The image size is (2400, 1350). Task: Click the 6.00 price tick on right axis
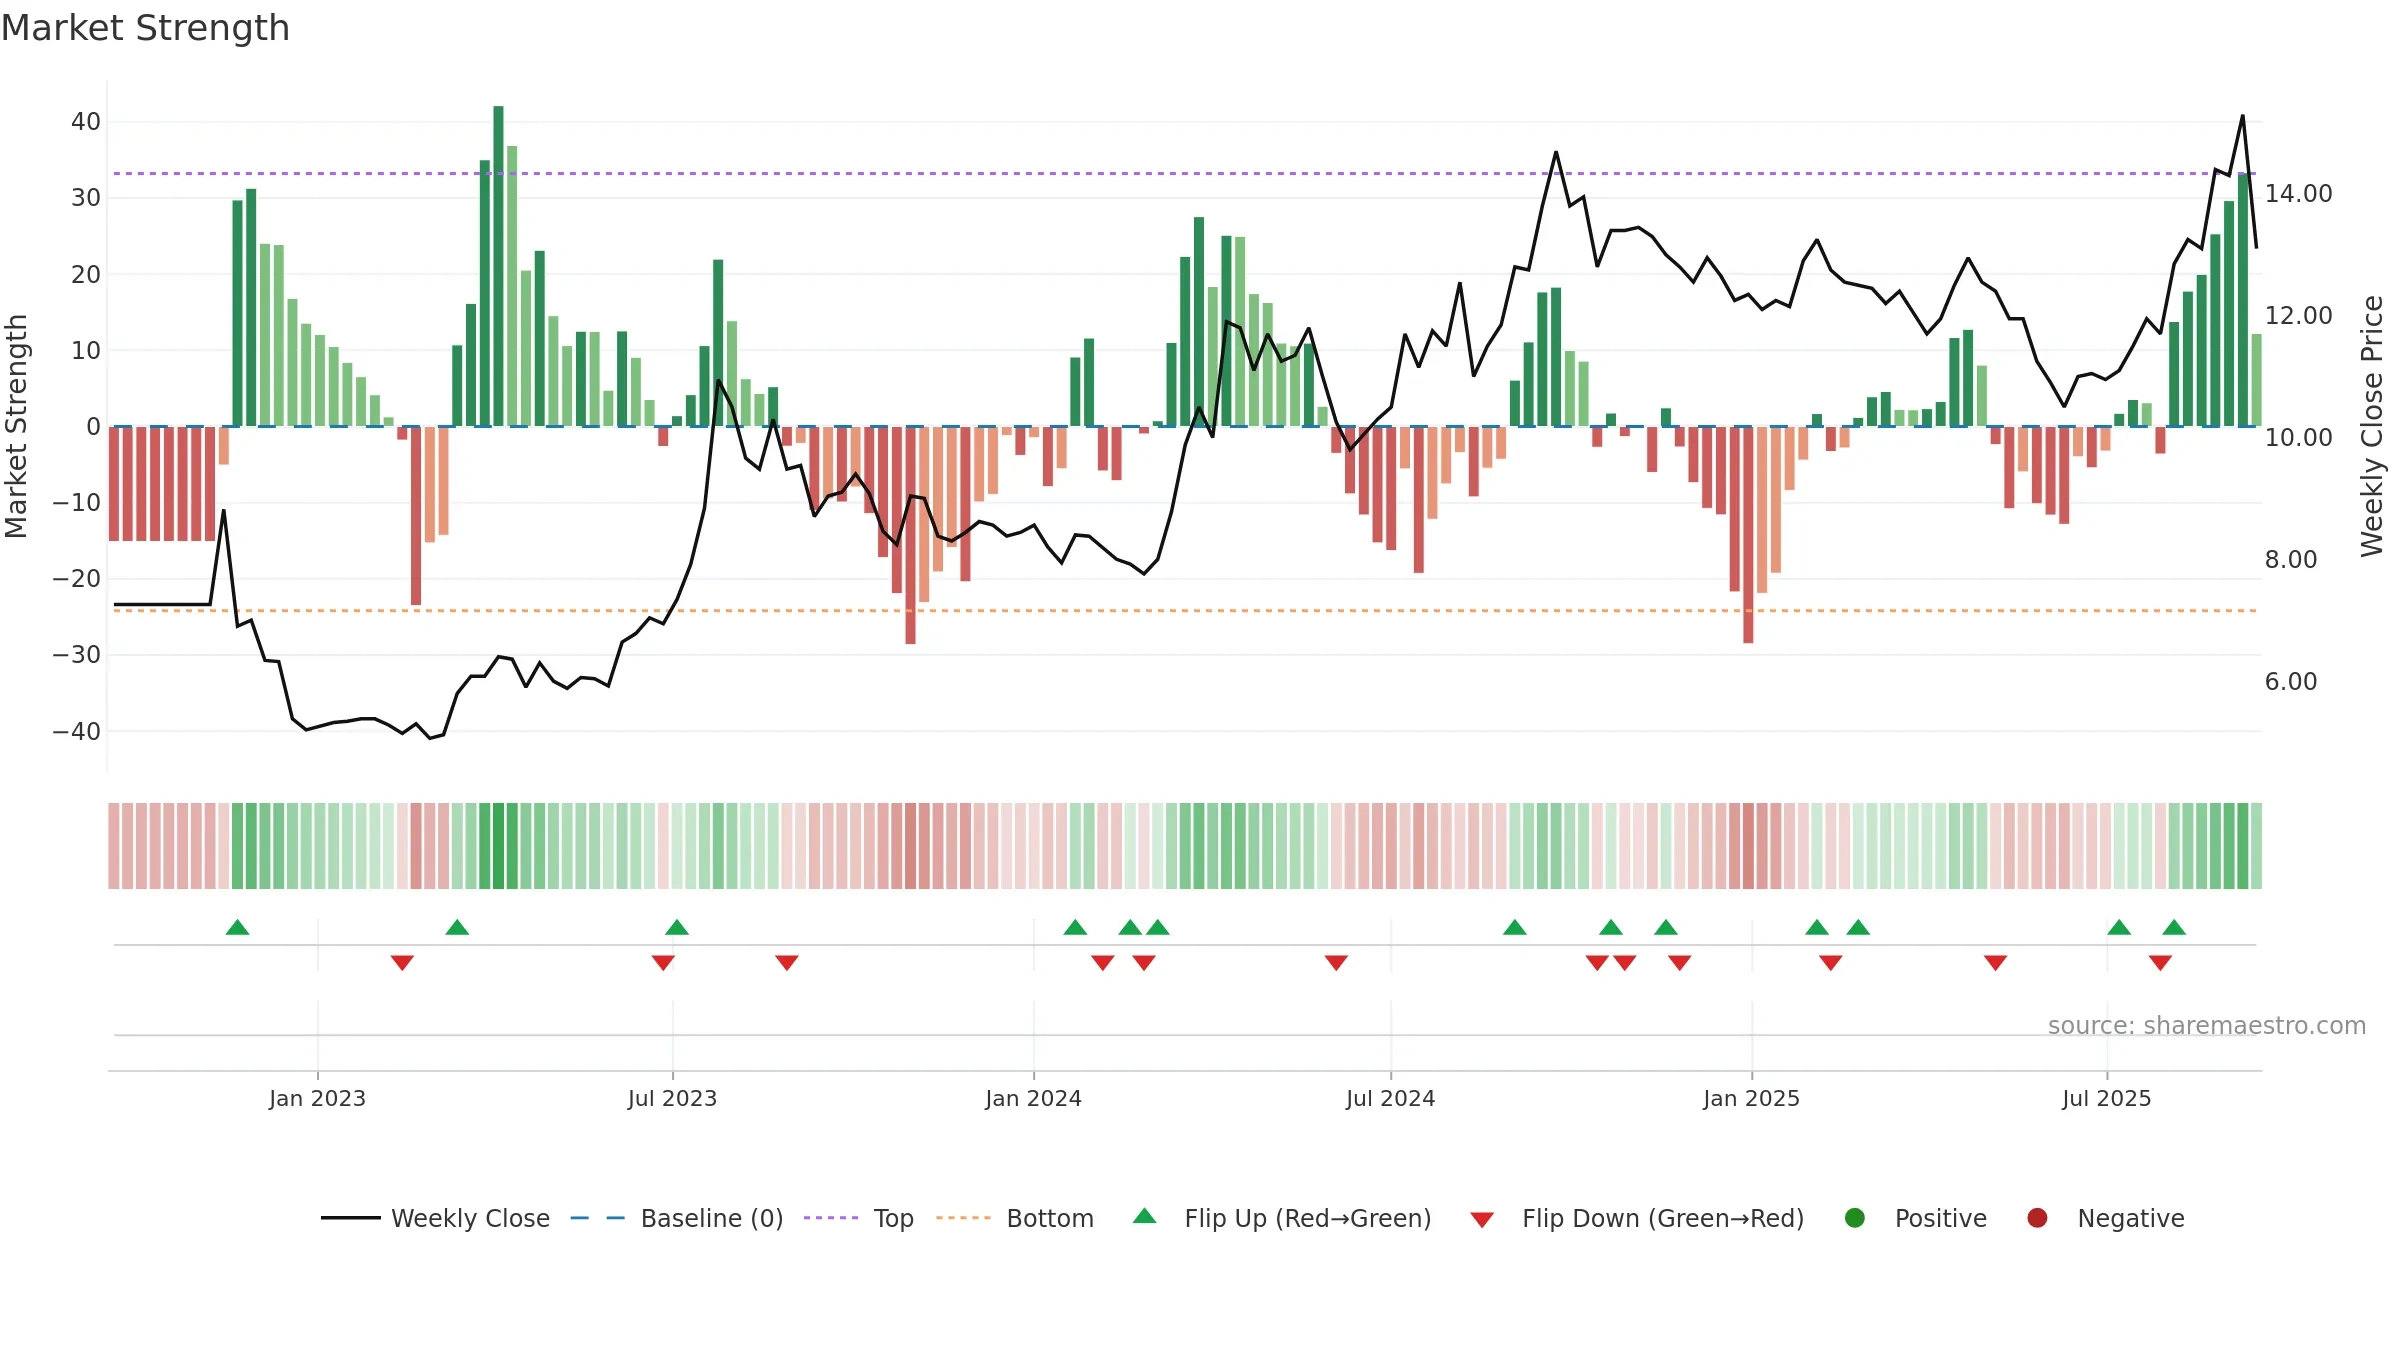pos(2291,682)
